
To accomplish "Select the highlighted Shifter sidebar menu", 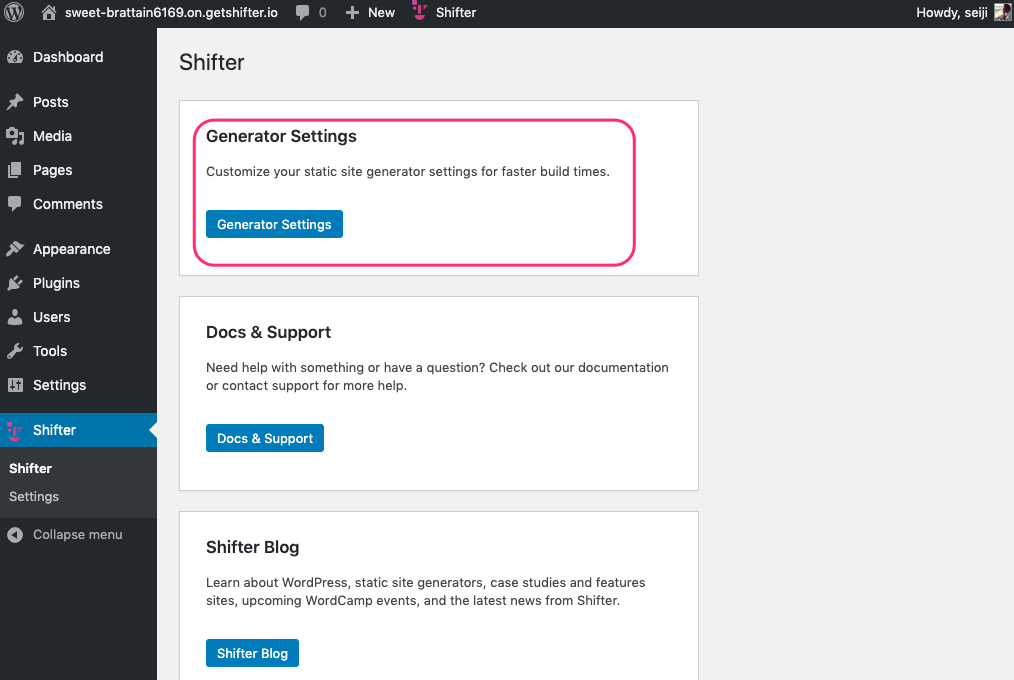I will (78, 430).
